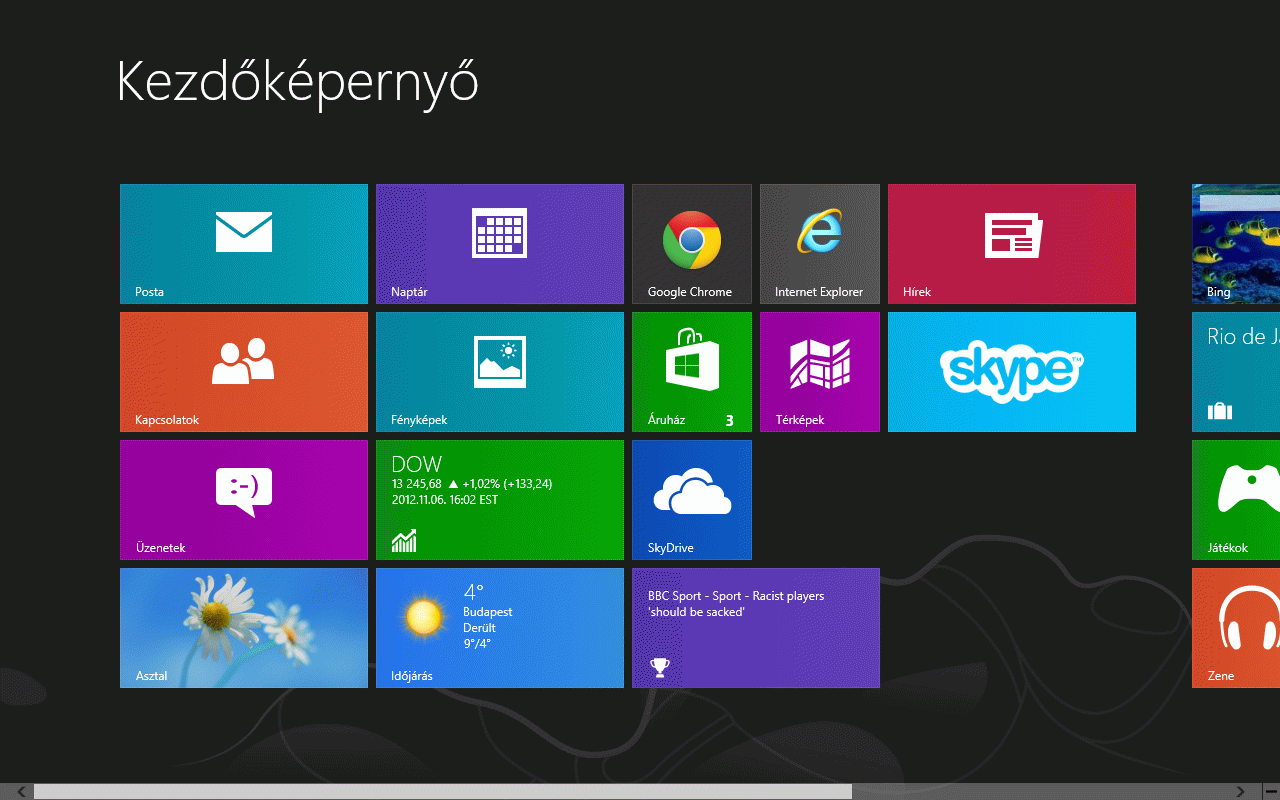1280x800 pixels.
Task: Open the Posta mail tile
Action: point(244,244)
